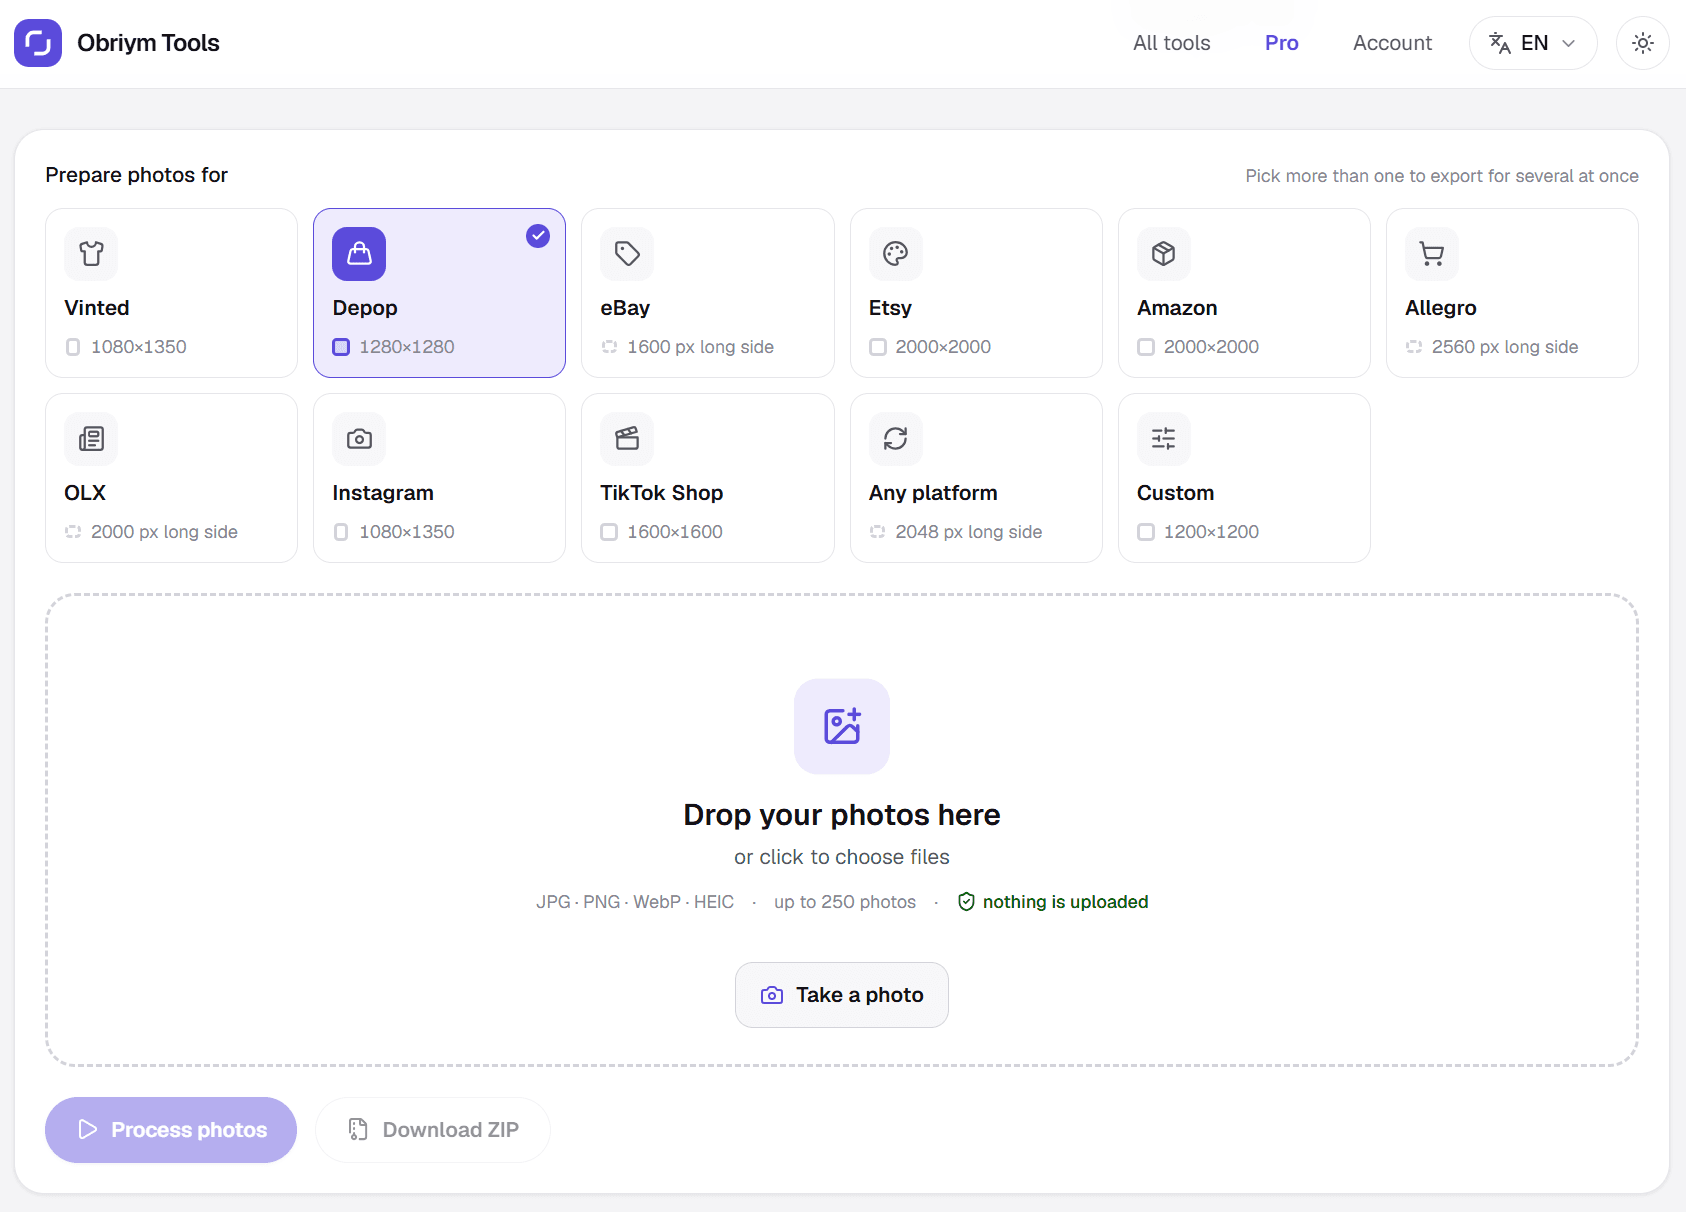Click 'nothing is uploaded' text
Viewport: 1686px width, 1212px height.
pyautogui.click(x=1065, y=902)
